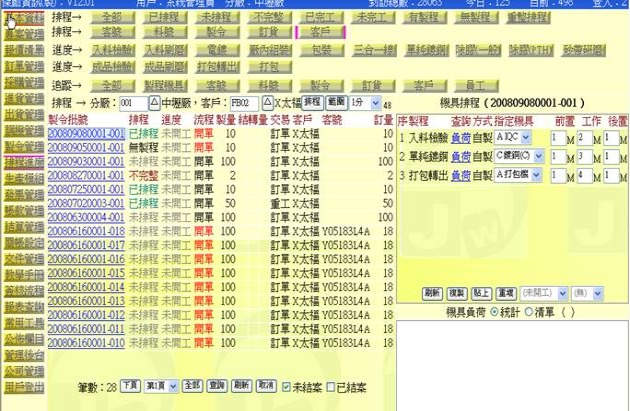Open the 分廠 lookup triangle button
Viewport: 630px width, 411px height.
153,103
